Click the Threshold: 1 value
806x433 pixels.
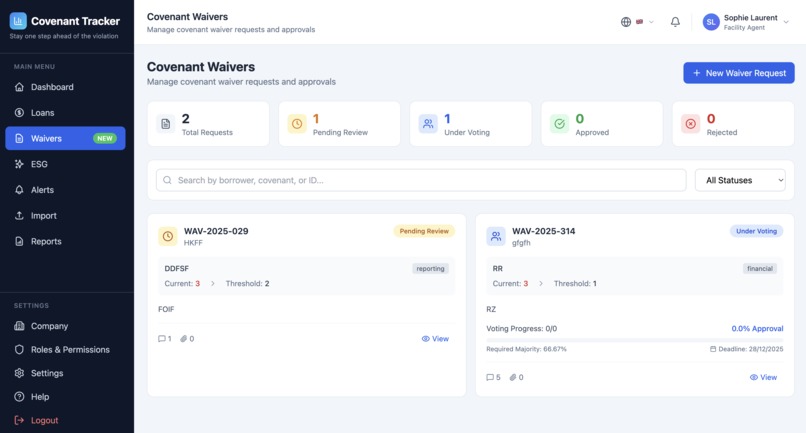[x=575, y=283]
